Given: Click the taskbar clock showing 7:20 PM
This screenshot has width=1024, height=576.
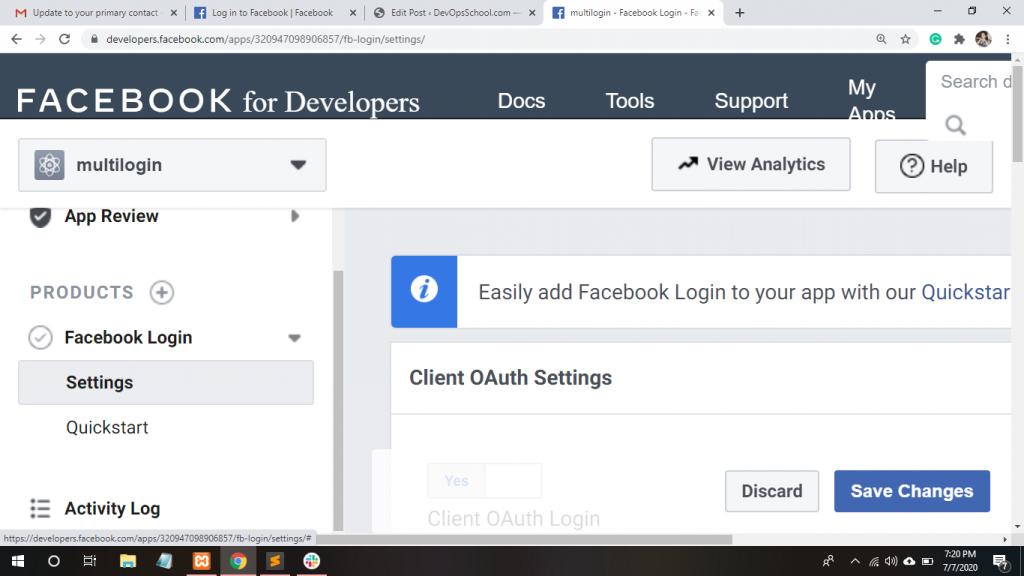Looking at the screenshot, I should 960,561.
